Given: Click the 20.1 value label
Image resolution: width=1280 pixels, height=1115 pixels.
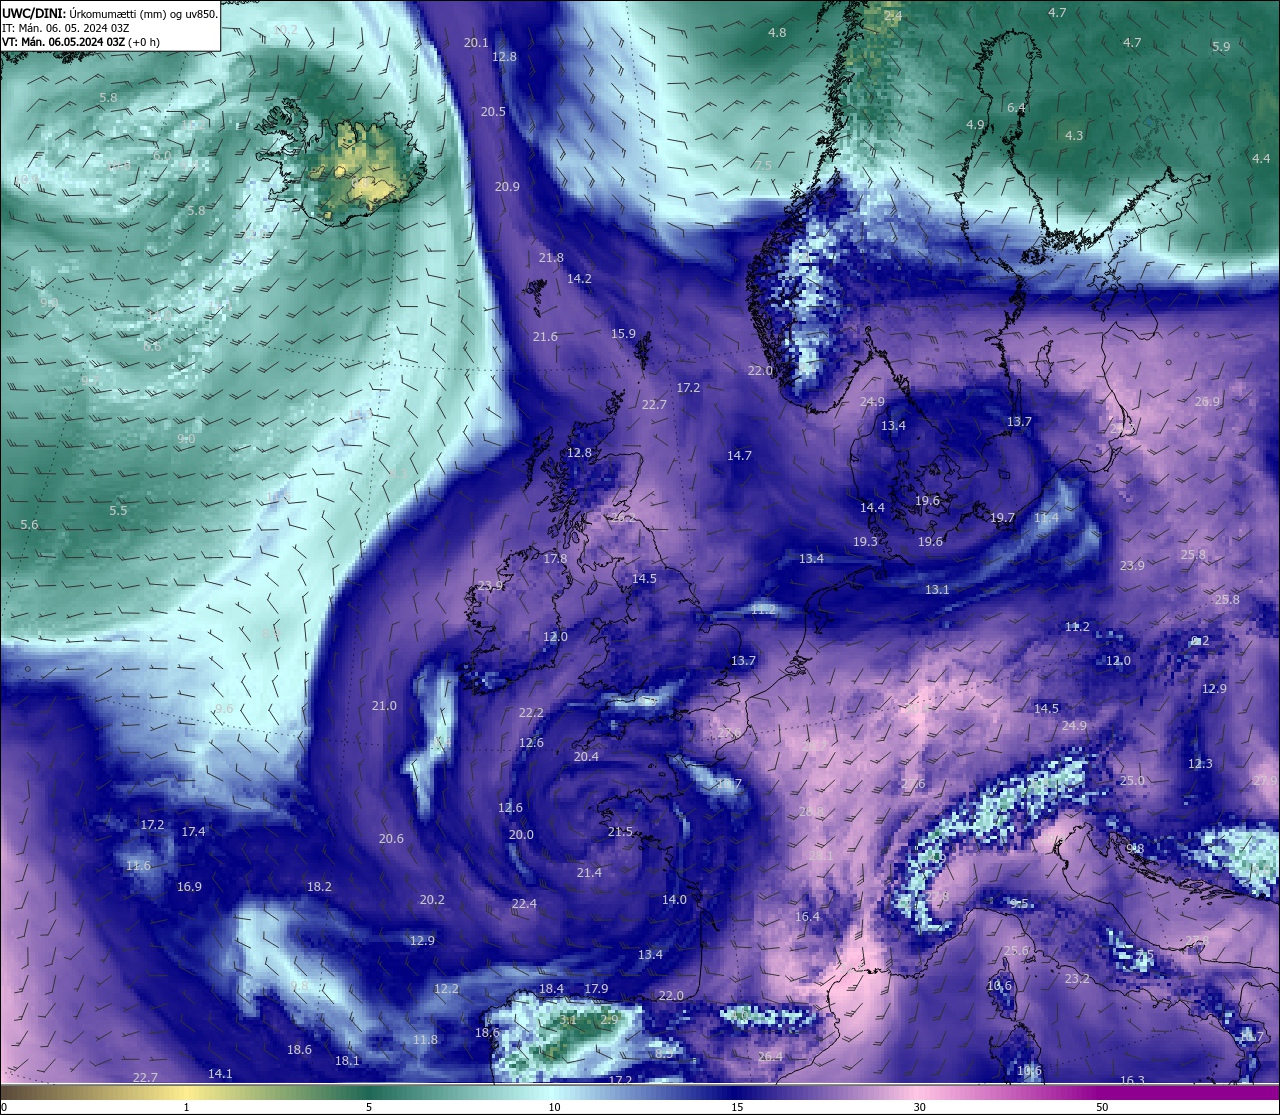Looking at the screenshot, I should [x=476, y=43].
